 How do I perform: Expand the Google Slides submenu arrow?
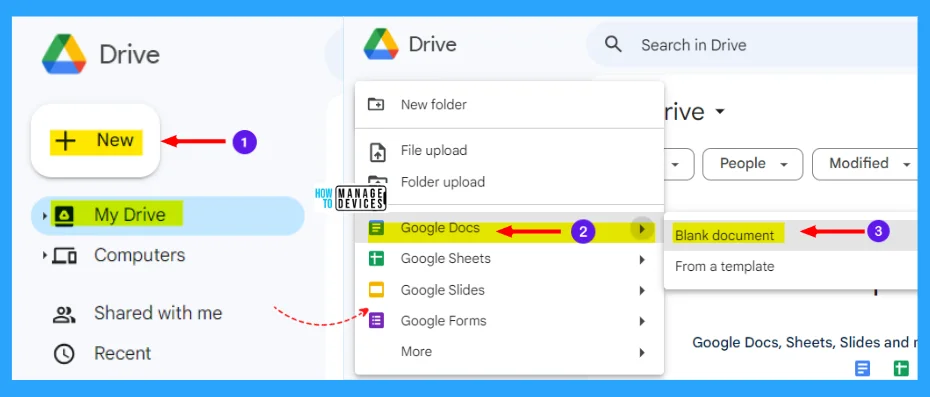(x=642, y=291)
